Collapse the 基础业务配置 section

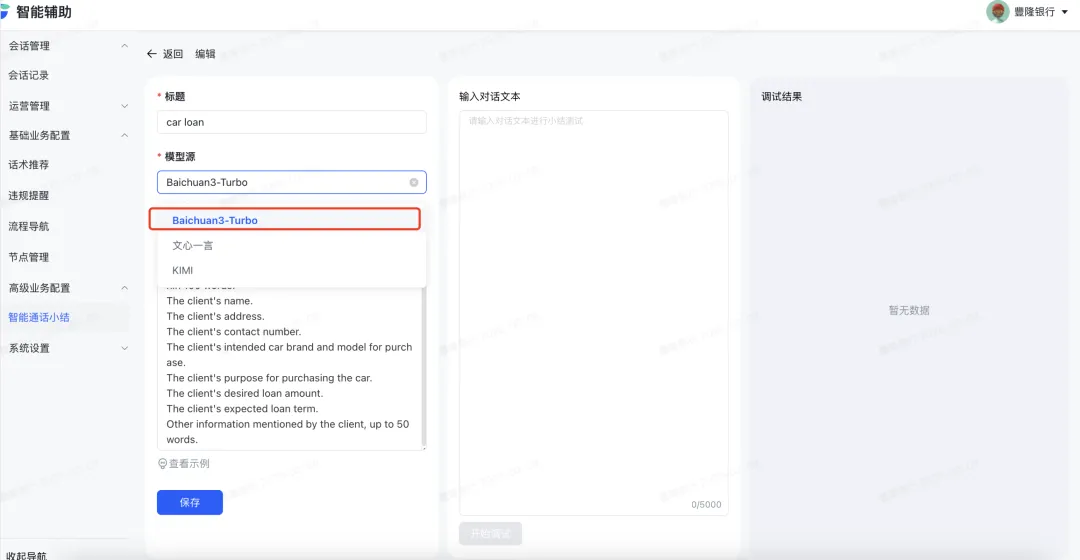point(124,135)
